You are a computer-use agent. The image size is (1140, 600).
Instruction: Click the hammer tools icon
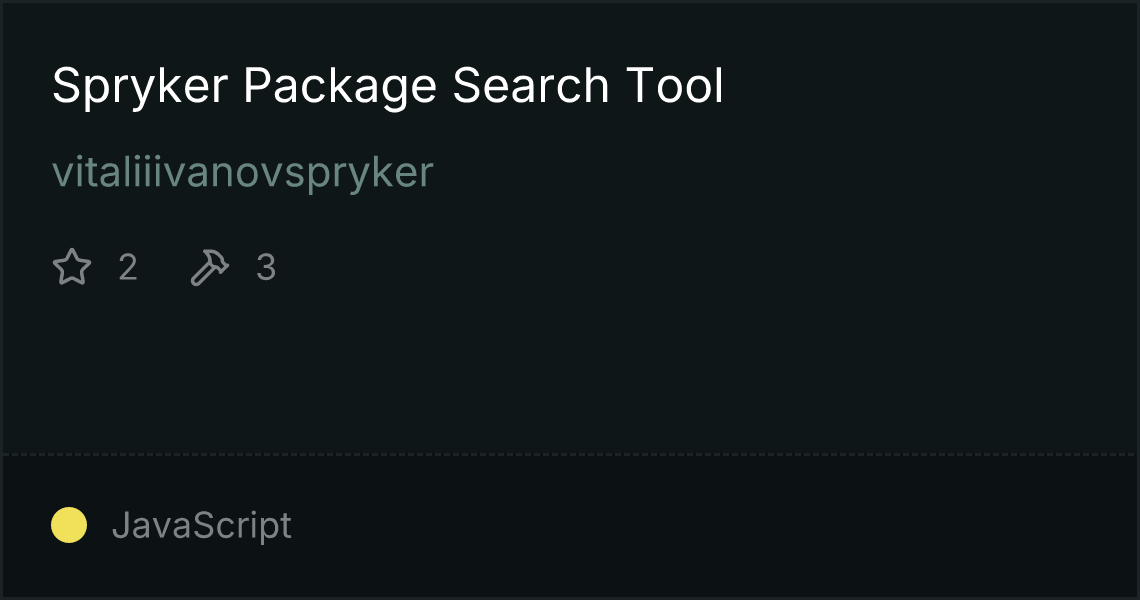click(210, 268)
